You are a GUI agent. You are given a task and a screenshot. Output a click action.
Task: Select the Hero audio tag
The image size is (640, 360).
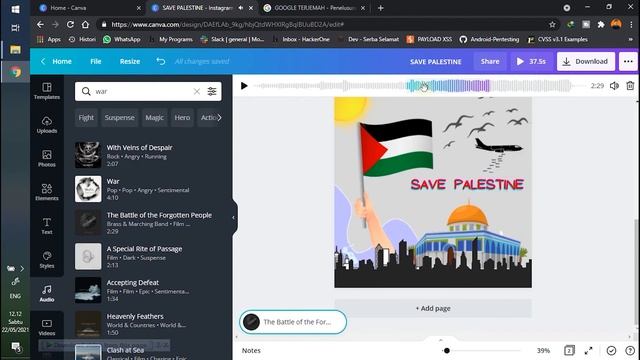pyautogui.click(x=182, y=118)
